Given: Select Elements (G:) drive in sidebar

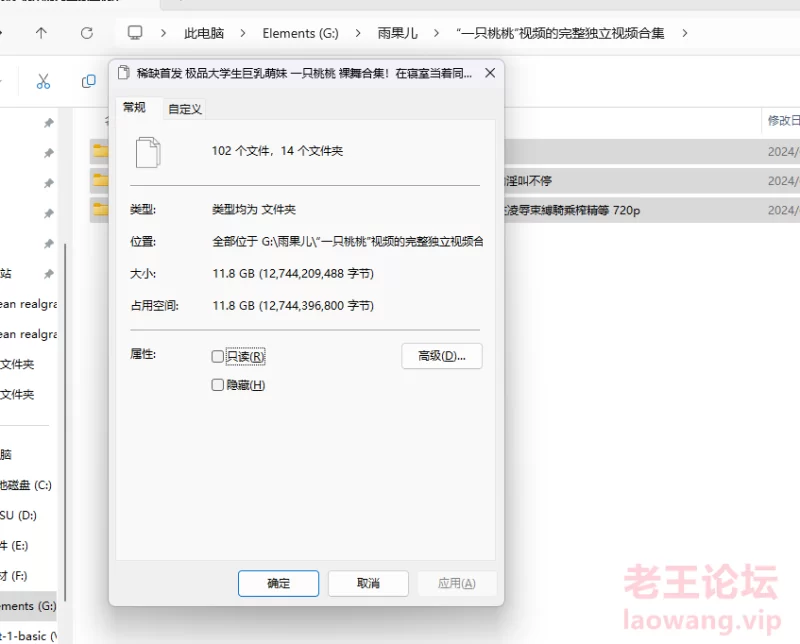Looking at the screenshot, I should (28, 606).
